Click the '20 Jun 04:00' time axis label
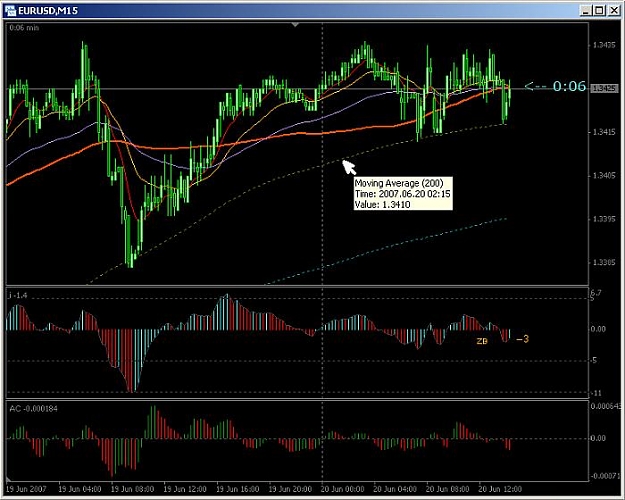 [395, 489]
